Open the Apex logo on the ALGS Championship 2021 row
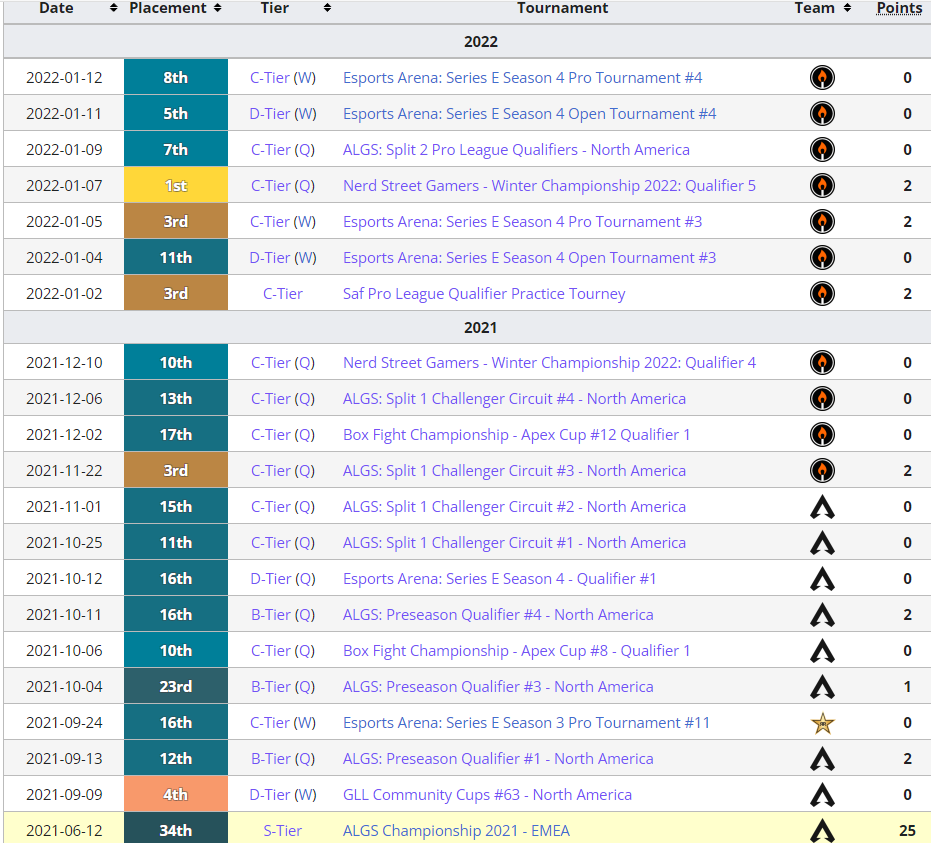The height and width of the screenshot is (843, 931). pos(822,830)
